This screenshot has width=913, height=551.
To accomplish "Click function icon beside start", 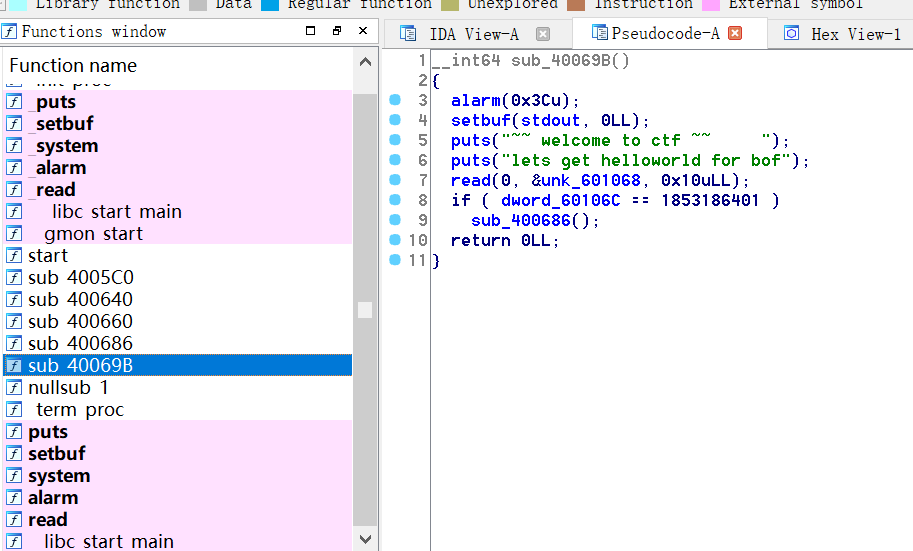I will click(14, 255).
